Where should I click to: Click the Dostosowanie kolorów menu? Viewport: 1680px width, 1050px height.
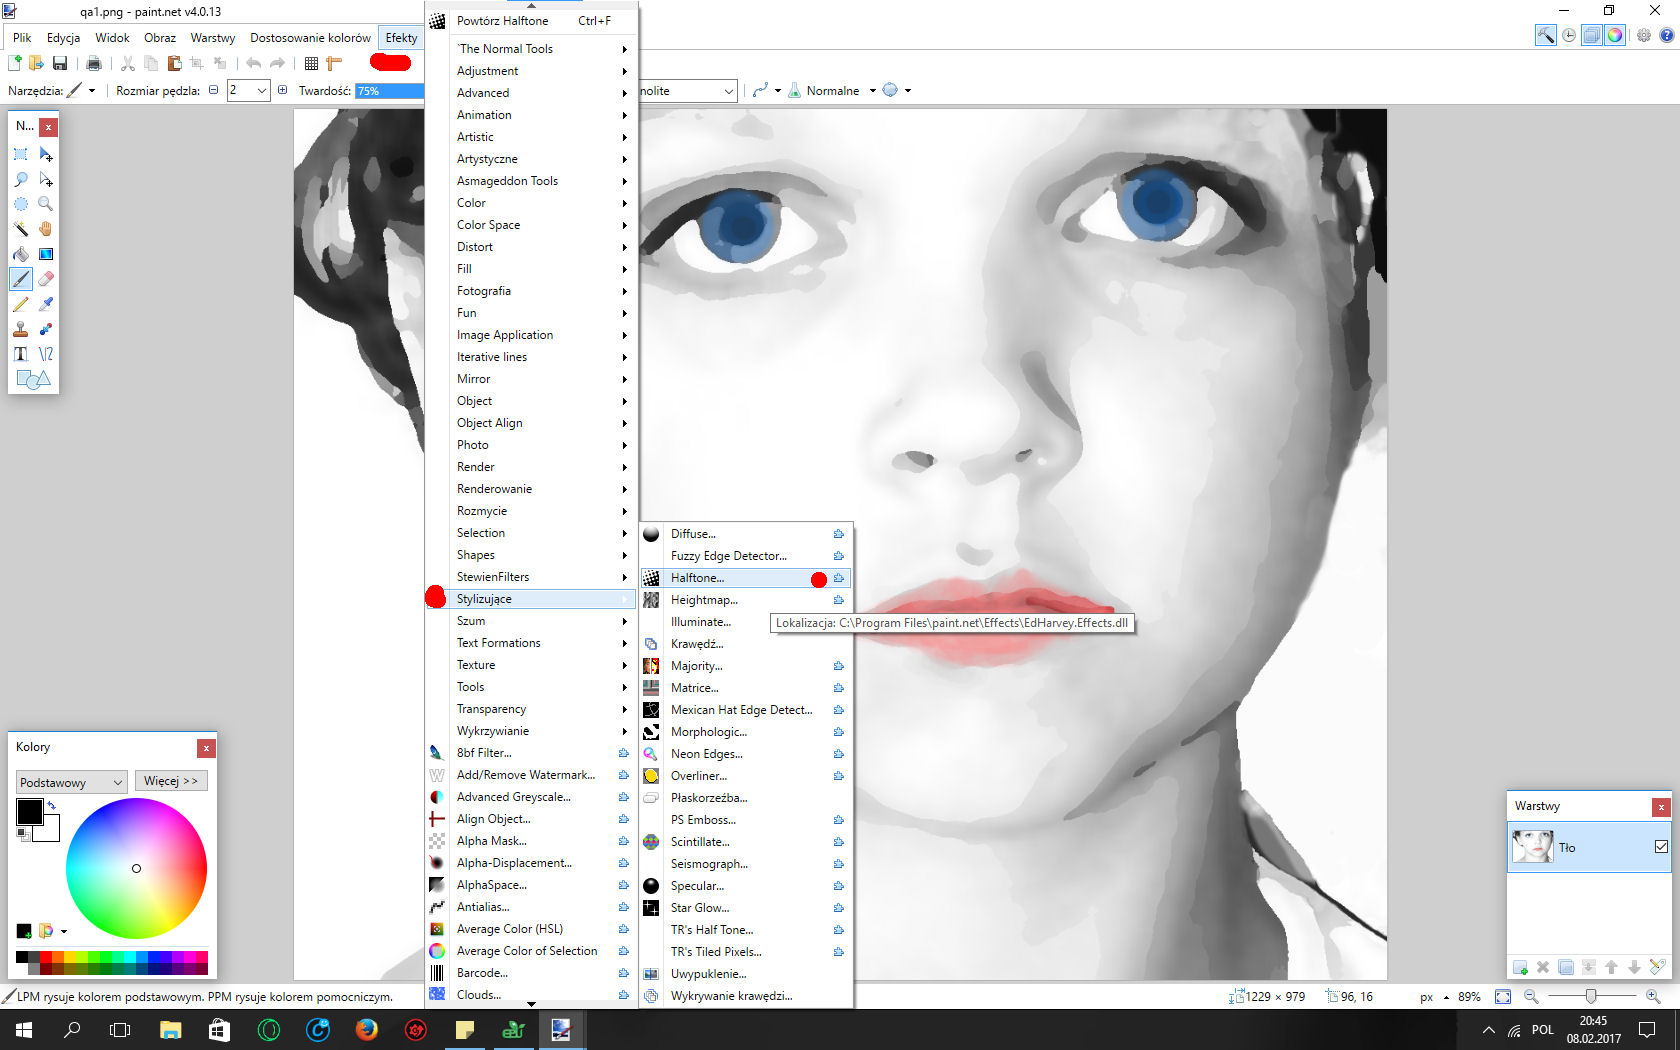click(310, 38)
